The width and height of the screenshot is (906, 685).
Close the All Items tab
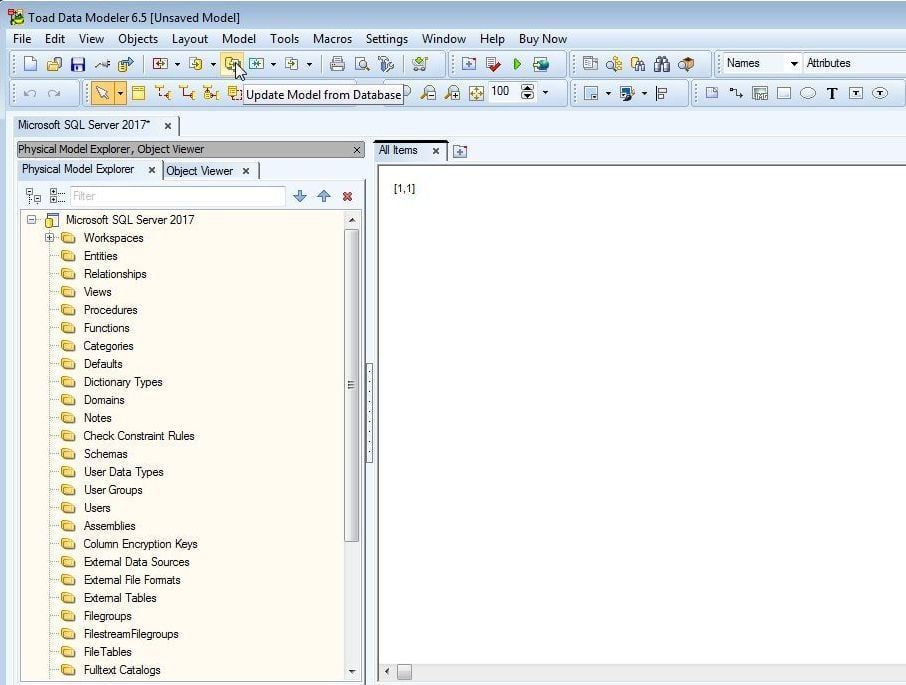click(436, 151)
